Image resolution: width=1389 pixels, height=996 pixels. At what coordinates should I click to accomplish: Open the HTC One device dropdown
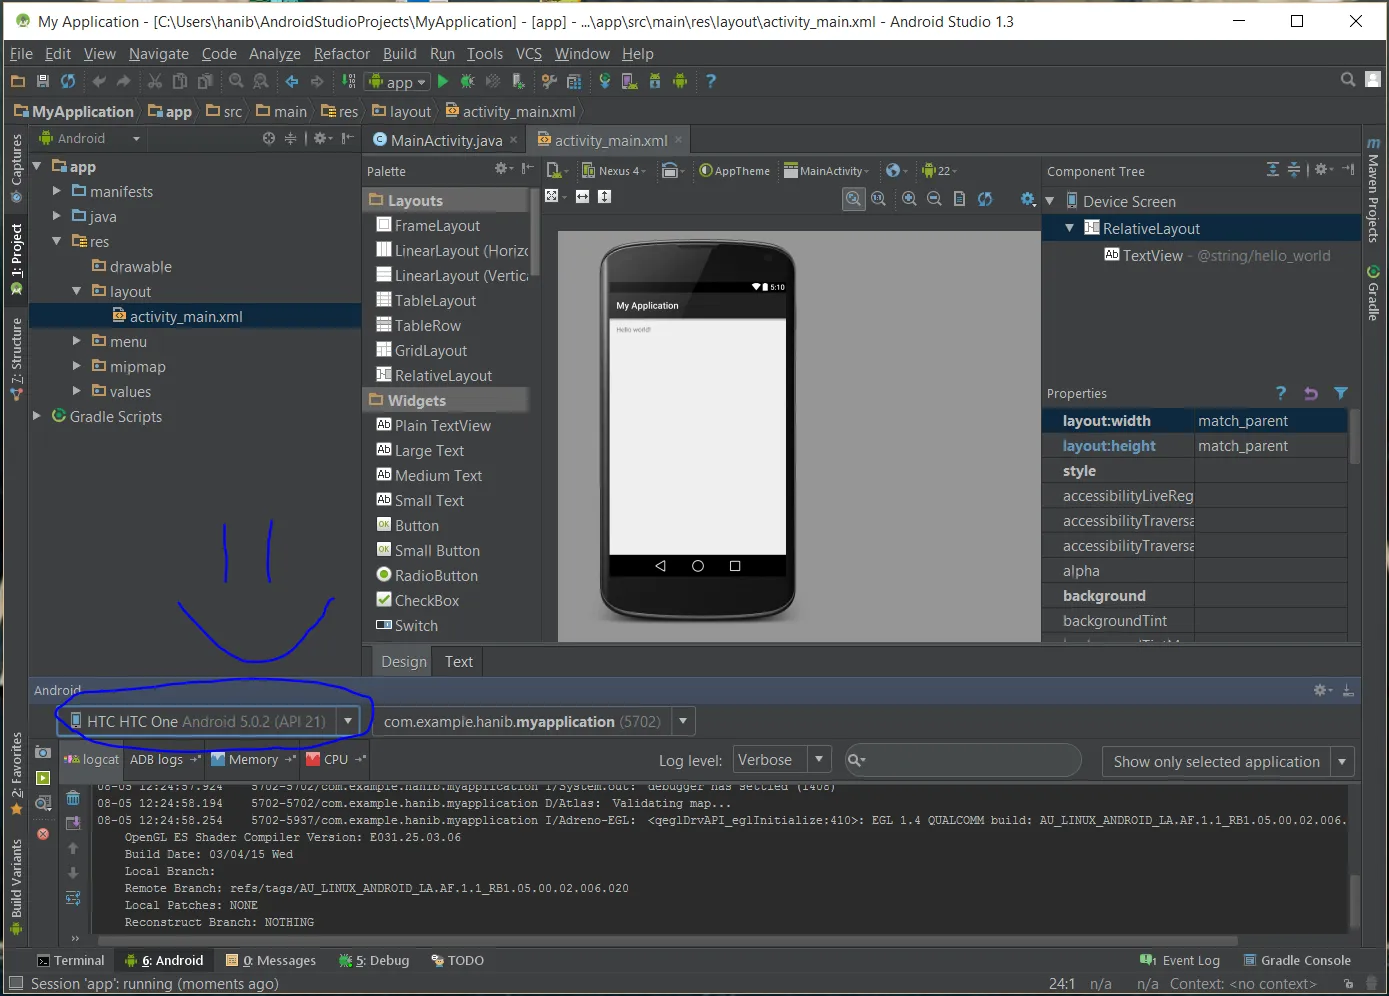click(347, 721)
